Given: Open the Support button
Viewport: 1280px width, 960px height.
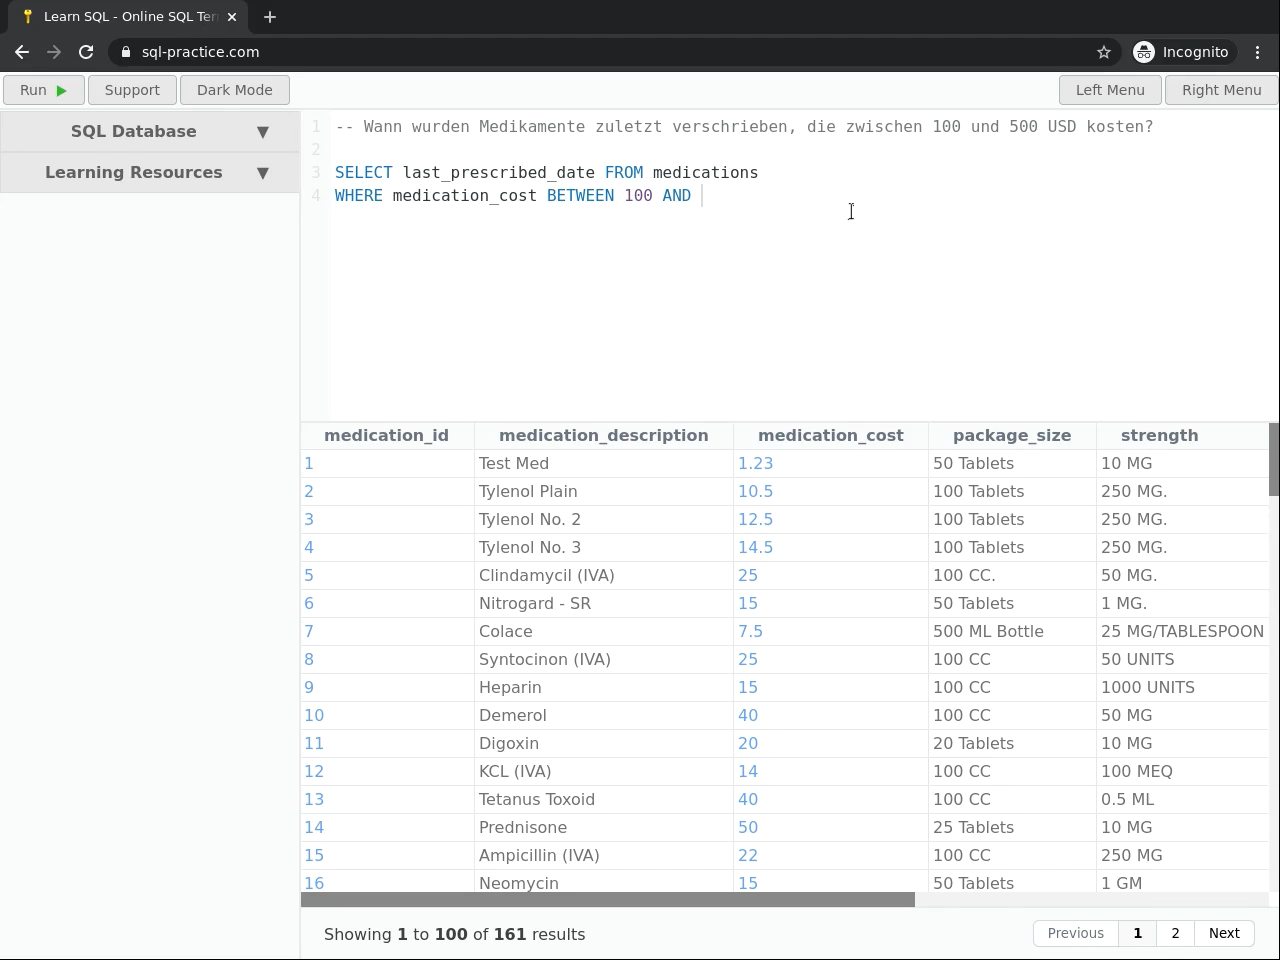Looking at the screenshot, I should tap(132, 90).
